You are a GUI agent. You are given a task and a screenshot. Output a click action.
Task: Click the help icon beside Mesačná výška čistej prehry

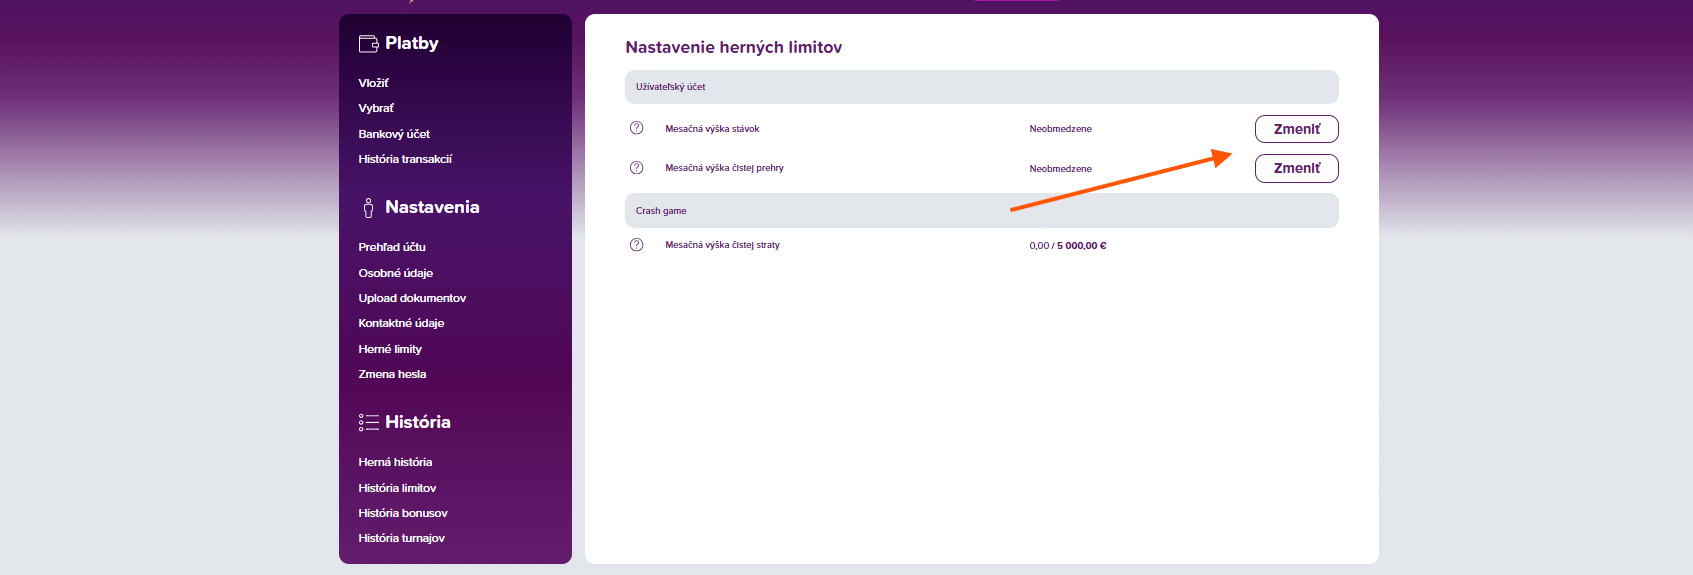coord(636,168)
